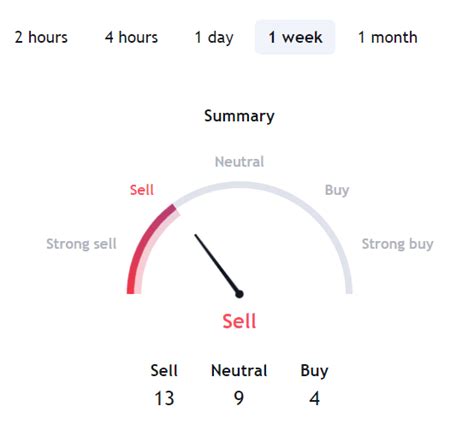
Task: Click the Strong sell gauge label
Action: 81,244
